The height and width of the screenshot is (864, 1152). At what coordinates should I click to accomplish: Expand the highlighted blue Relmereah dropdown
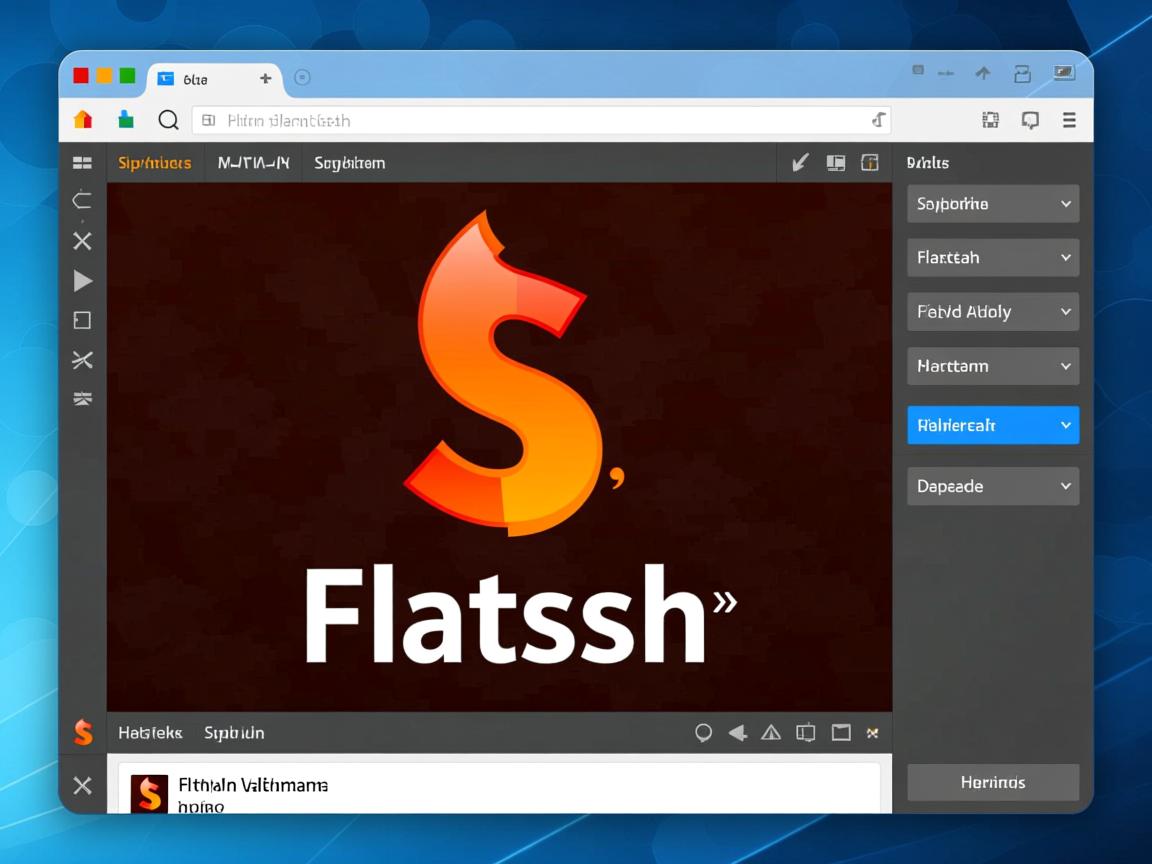tap(992, 425)
